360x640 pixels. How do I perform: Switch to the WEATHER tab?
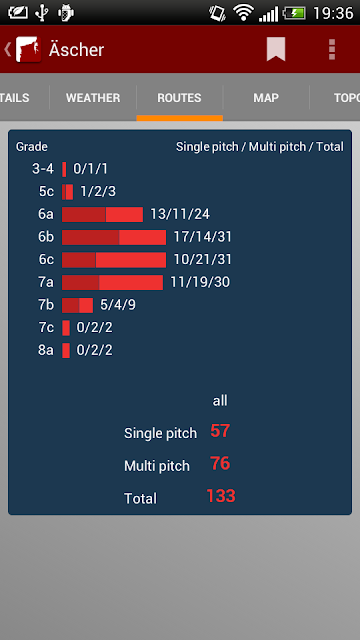[x=93, y=98]
